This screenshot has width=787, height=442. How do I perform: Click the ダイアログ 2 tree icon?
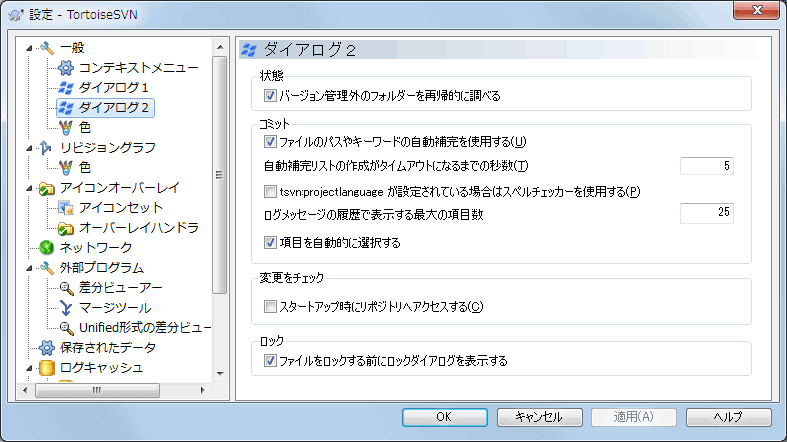pyautogui.click(x=66, y=108)
